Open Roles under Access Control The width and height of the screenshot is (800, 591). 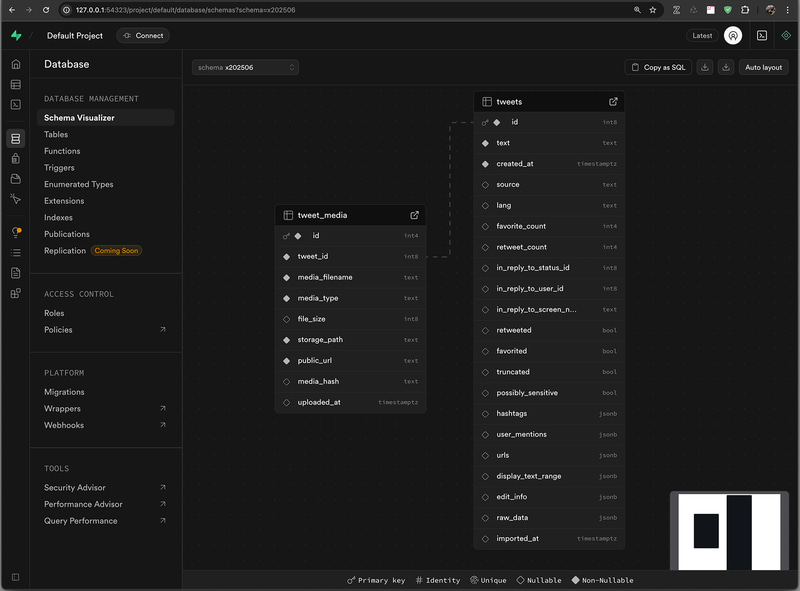(x=54, y=313)
